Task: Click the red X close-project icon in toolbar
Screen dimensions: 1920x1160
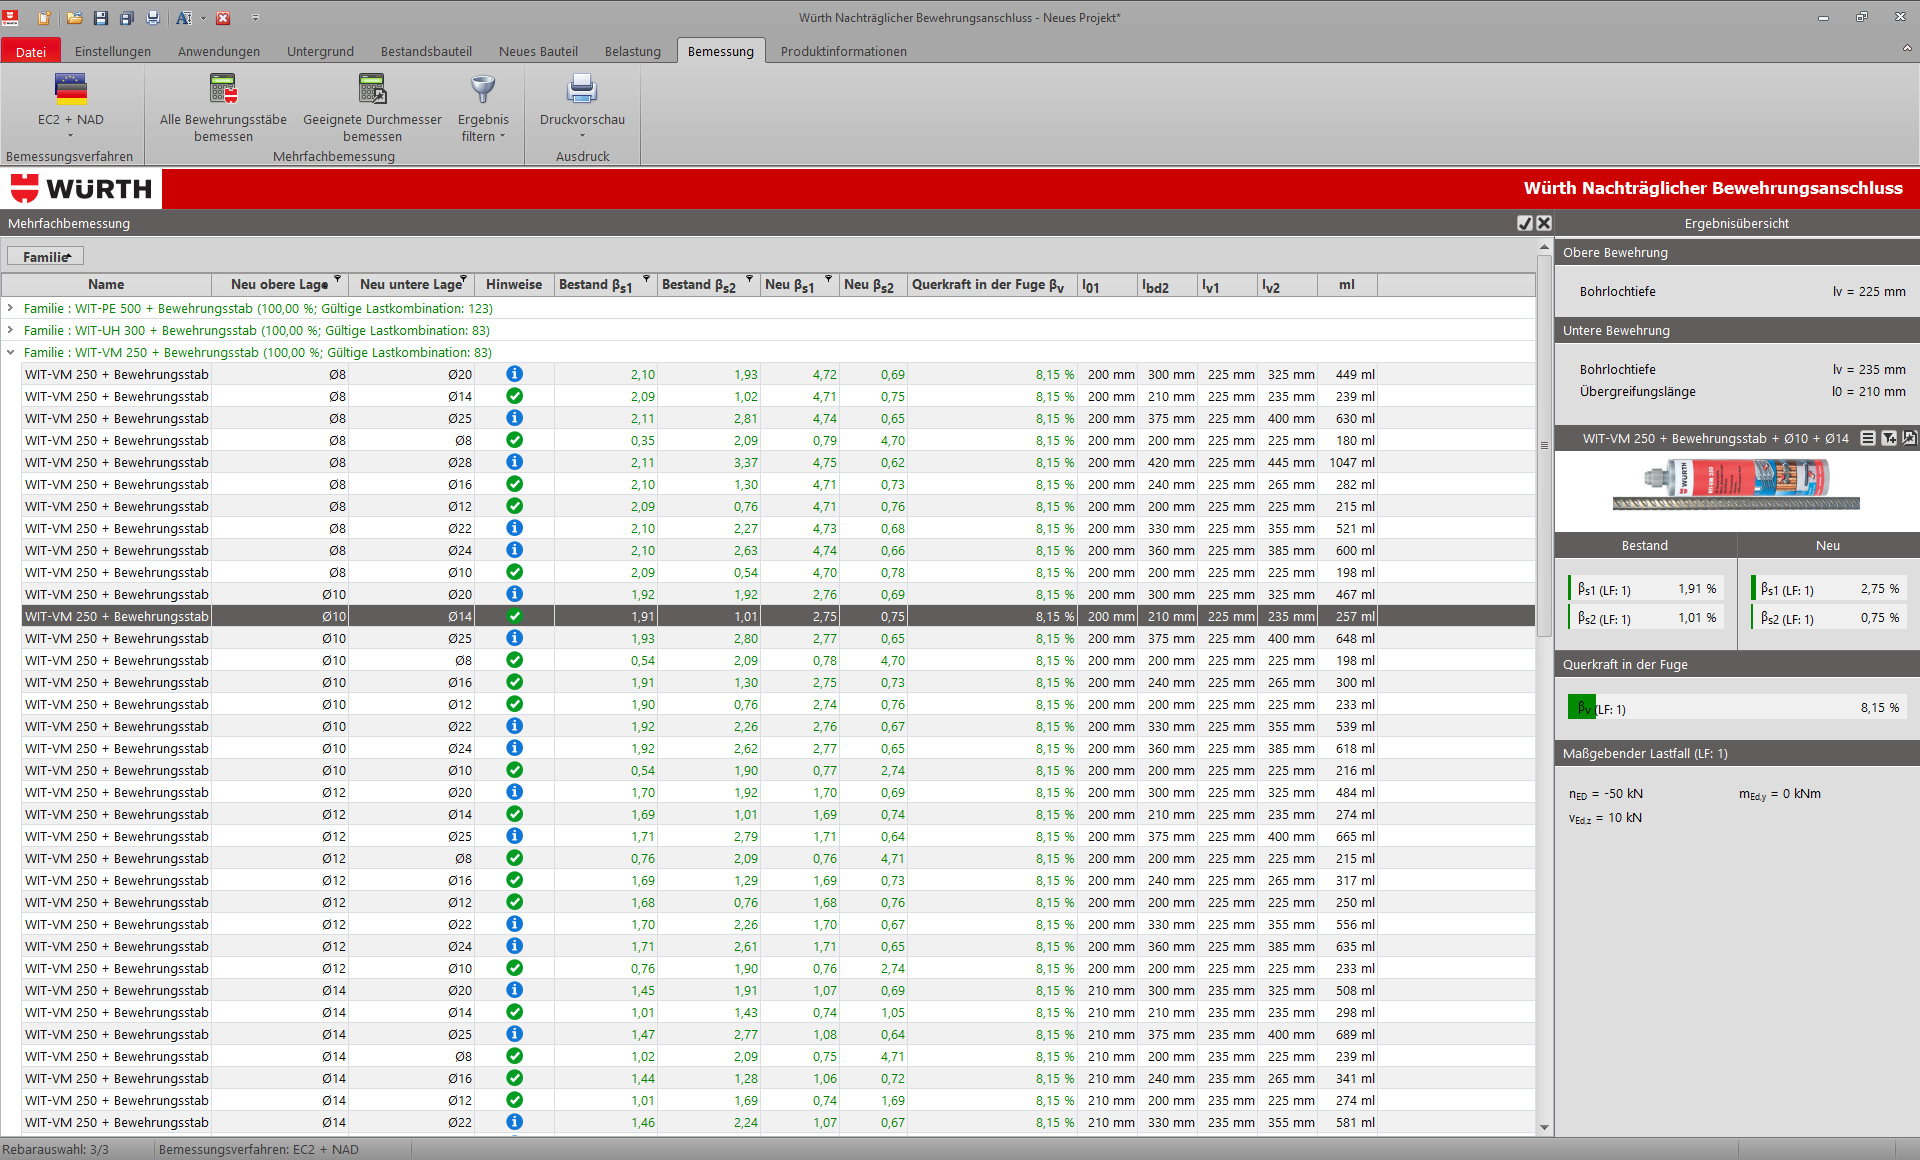Action: tap(223, 18)
